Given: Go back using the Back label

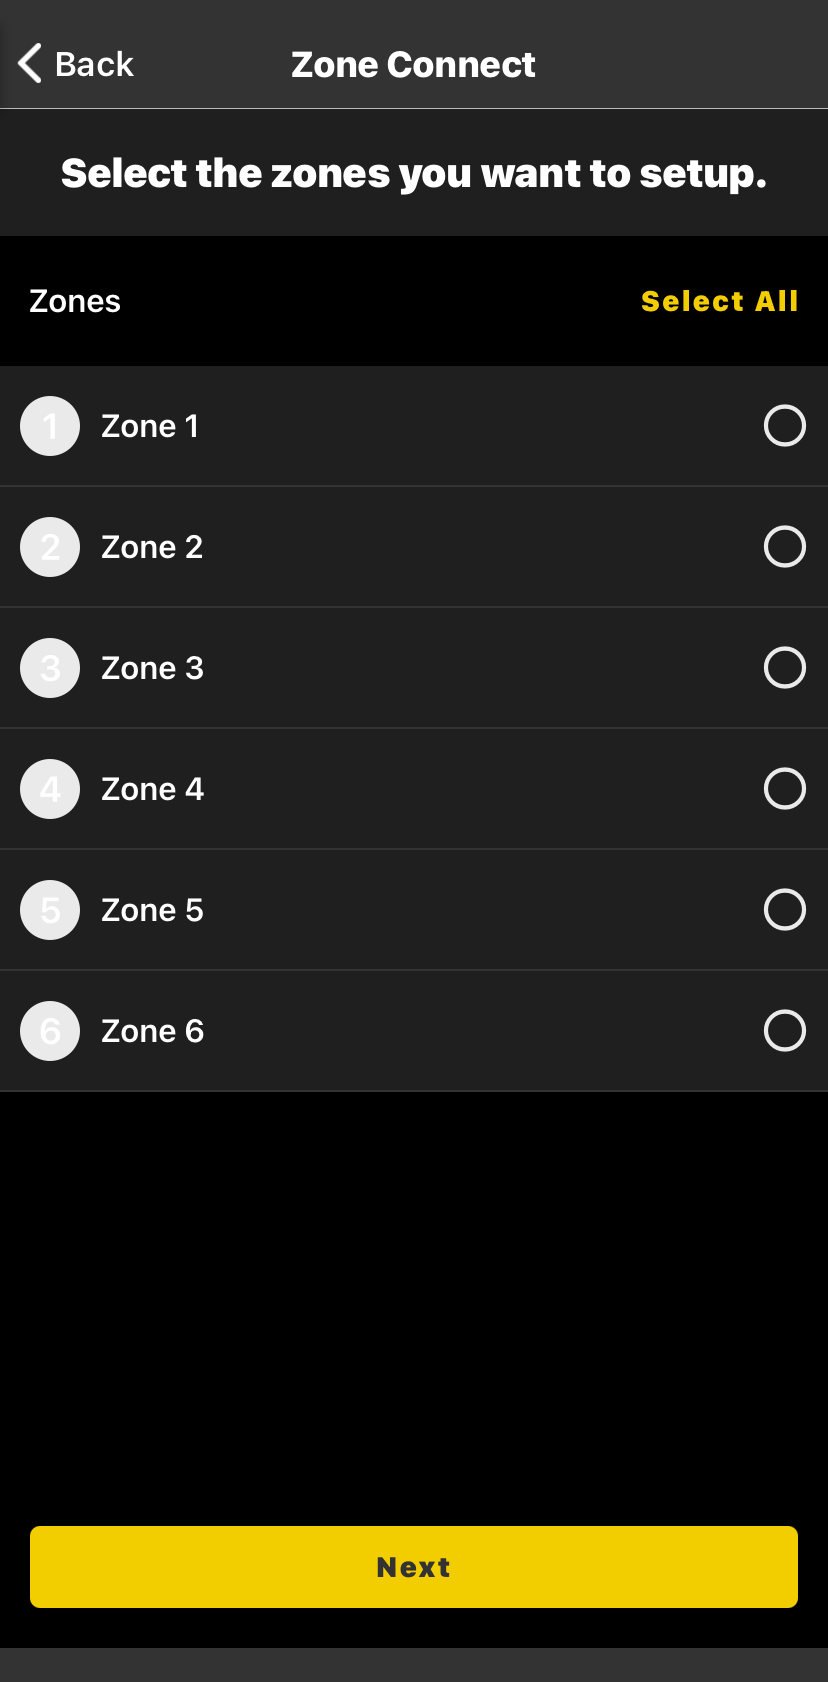Looking at the screenshot, I should (x=94, y=65).
